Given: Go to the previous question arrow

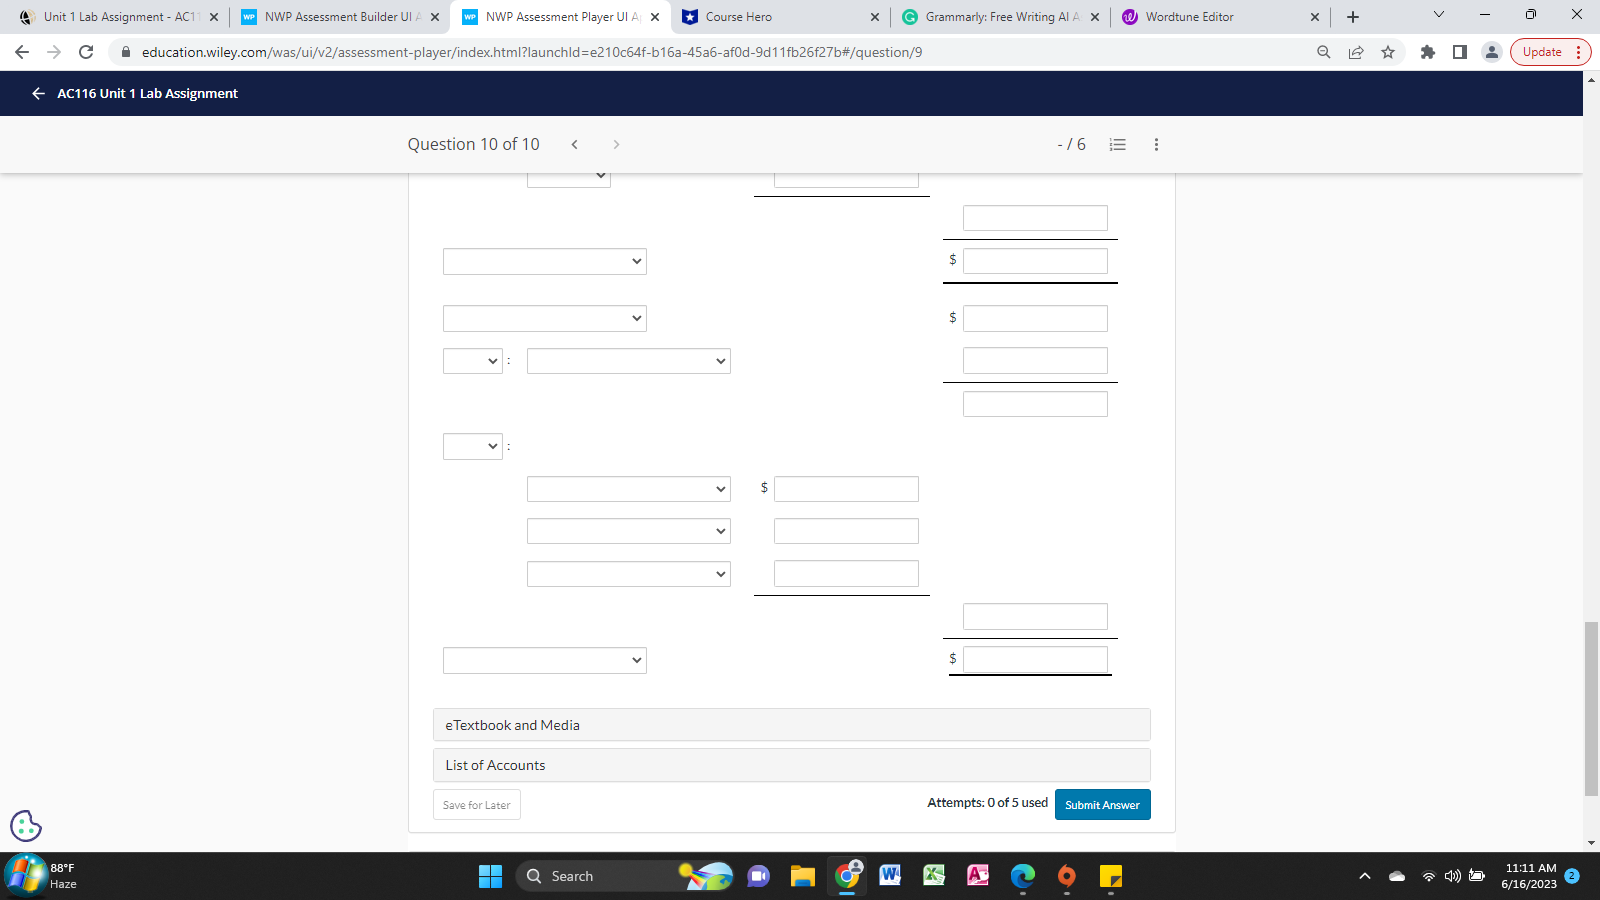Looking at the screenshot, I should pyautogui.click(x=575, y=144).
